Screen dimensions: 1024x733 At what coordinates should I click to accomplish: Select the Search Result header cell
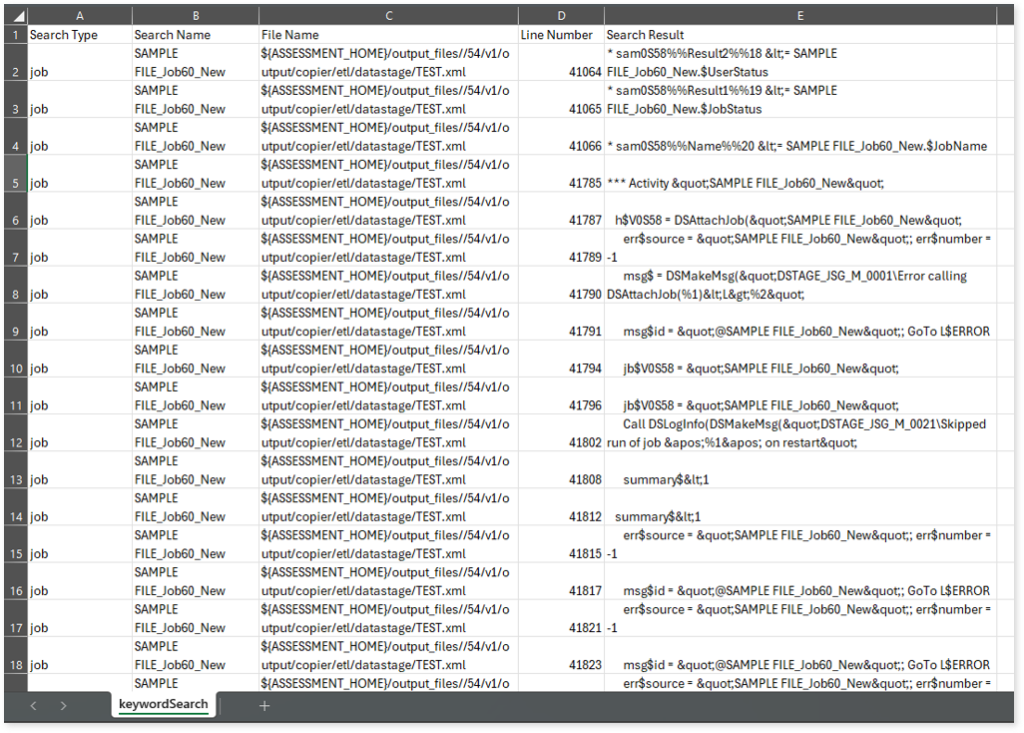[800, 35]
